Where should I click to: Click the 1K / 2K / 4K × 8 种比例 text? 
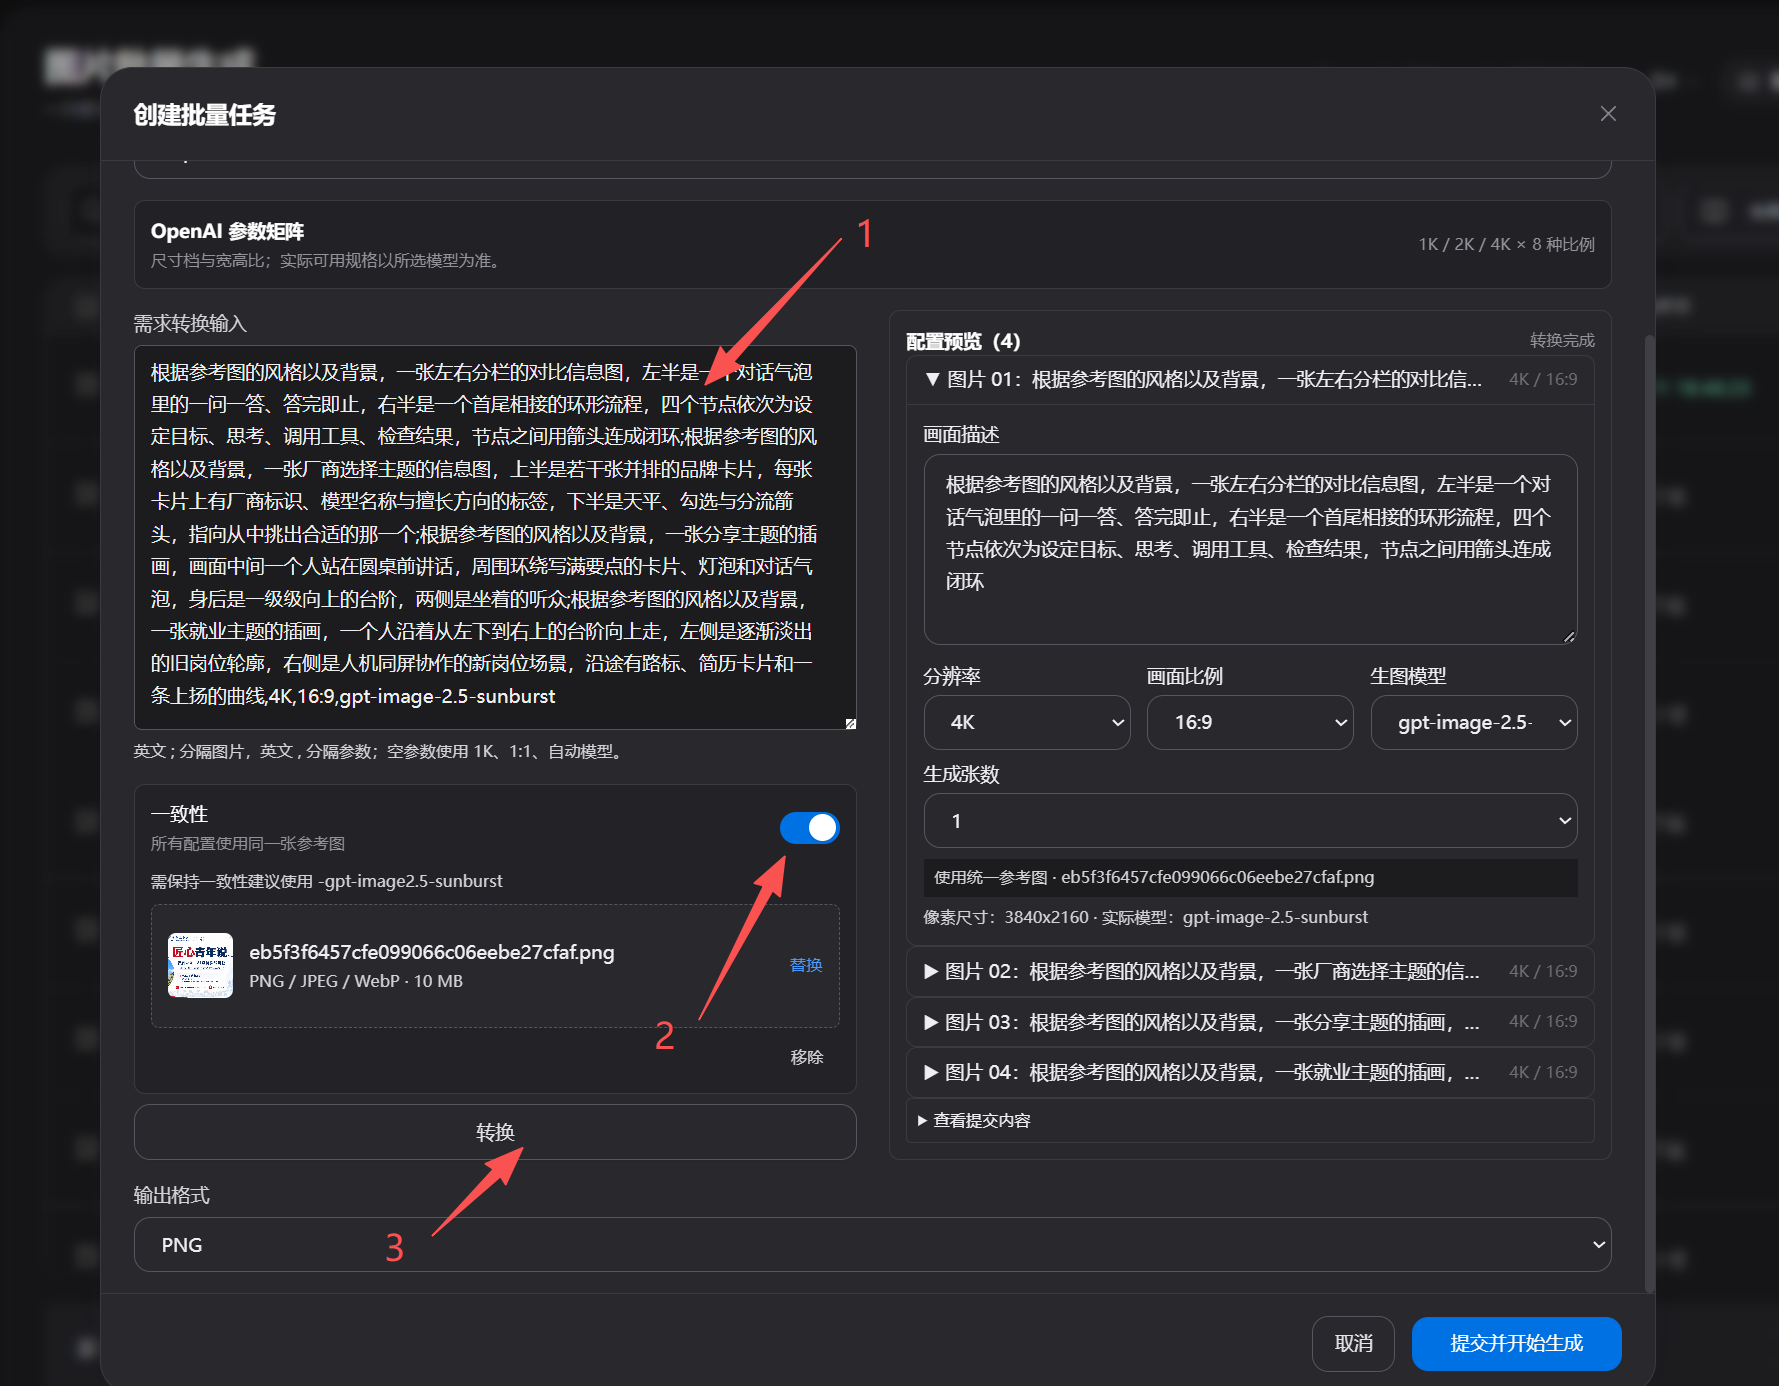[1506, 245]
